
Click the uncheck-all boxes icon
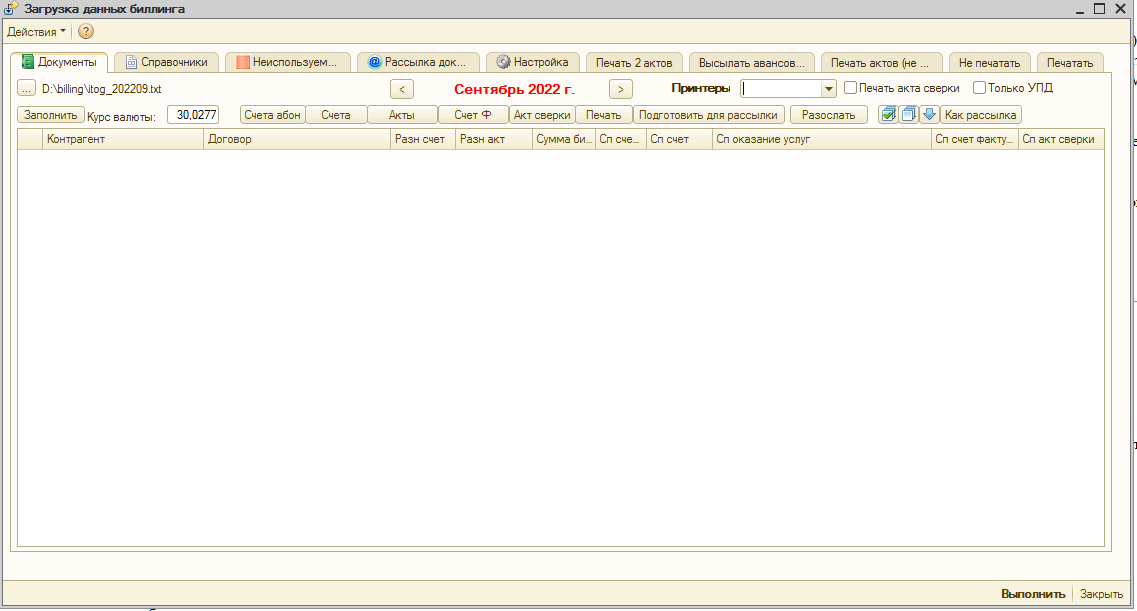pos(908,114)
